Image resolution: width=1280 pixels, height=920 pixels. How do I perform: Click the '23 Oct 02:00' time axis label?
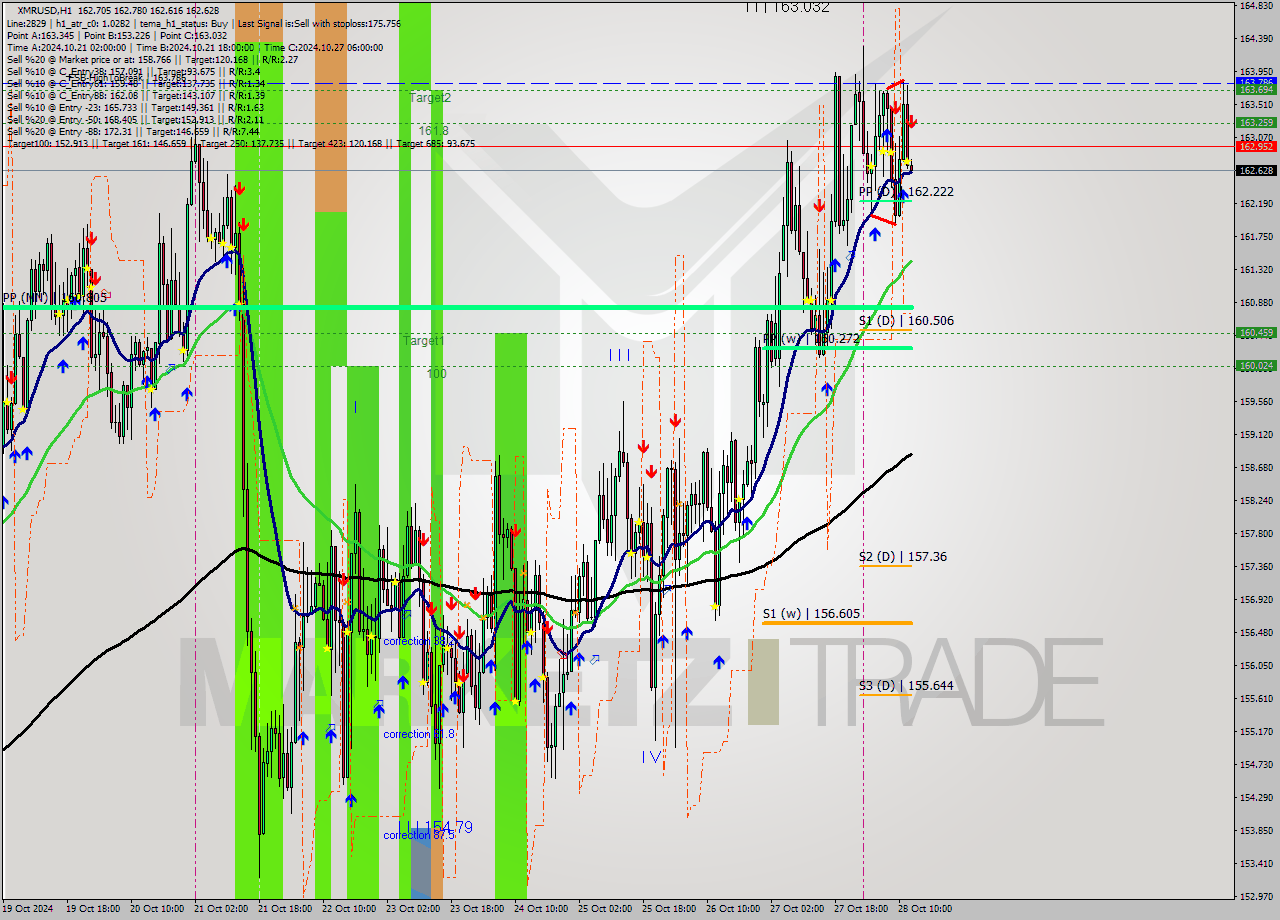point(413,909)
